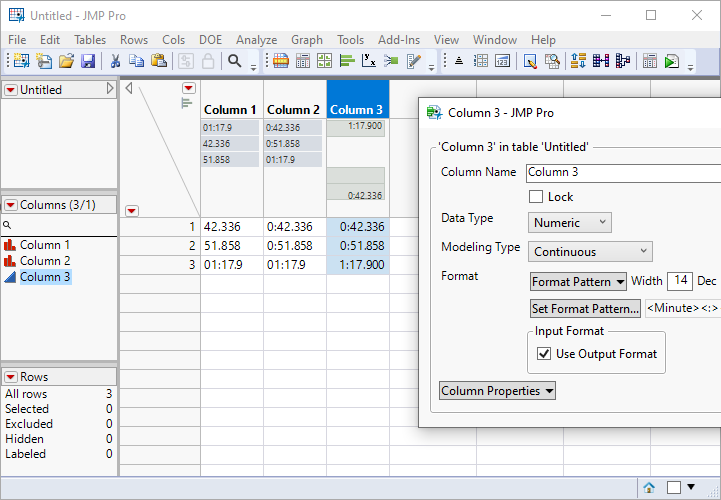Viewport: 721px width, 500px height.
Task: Click the Set Format Pattern button
Action: pyautogui.click(x=585, y=309)
